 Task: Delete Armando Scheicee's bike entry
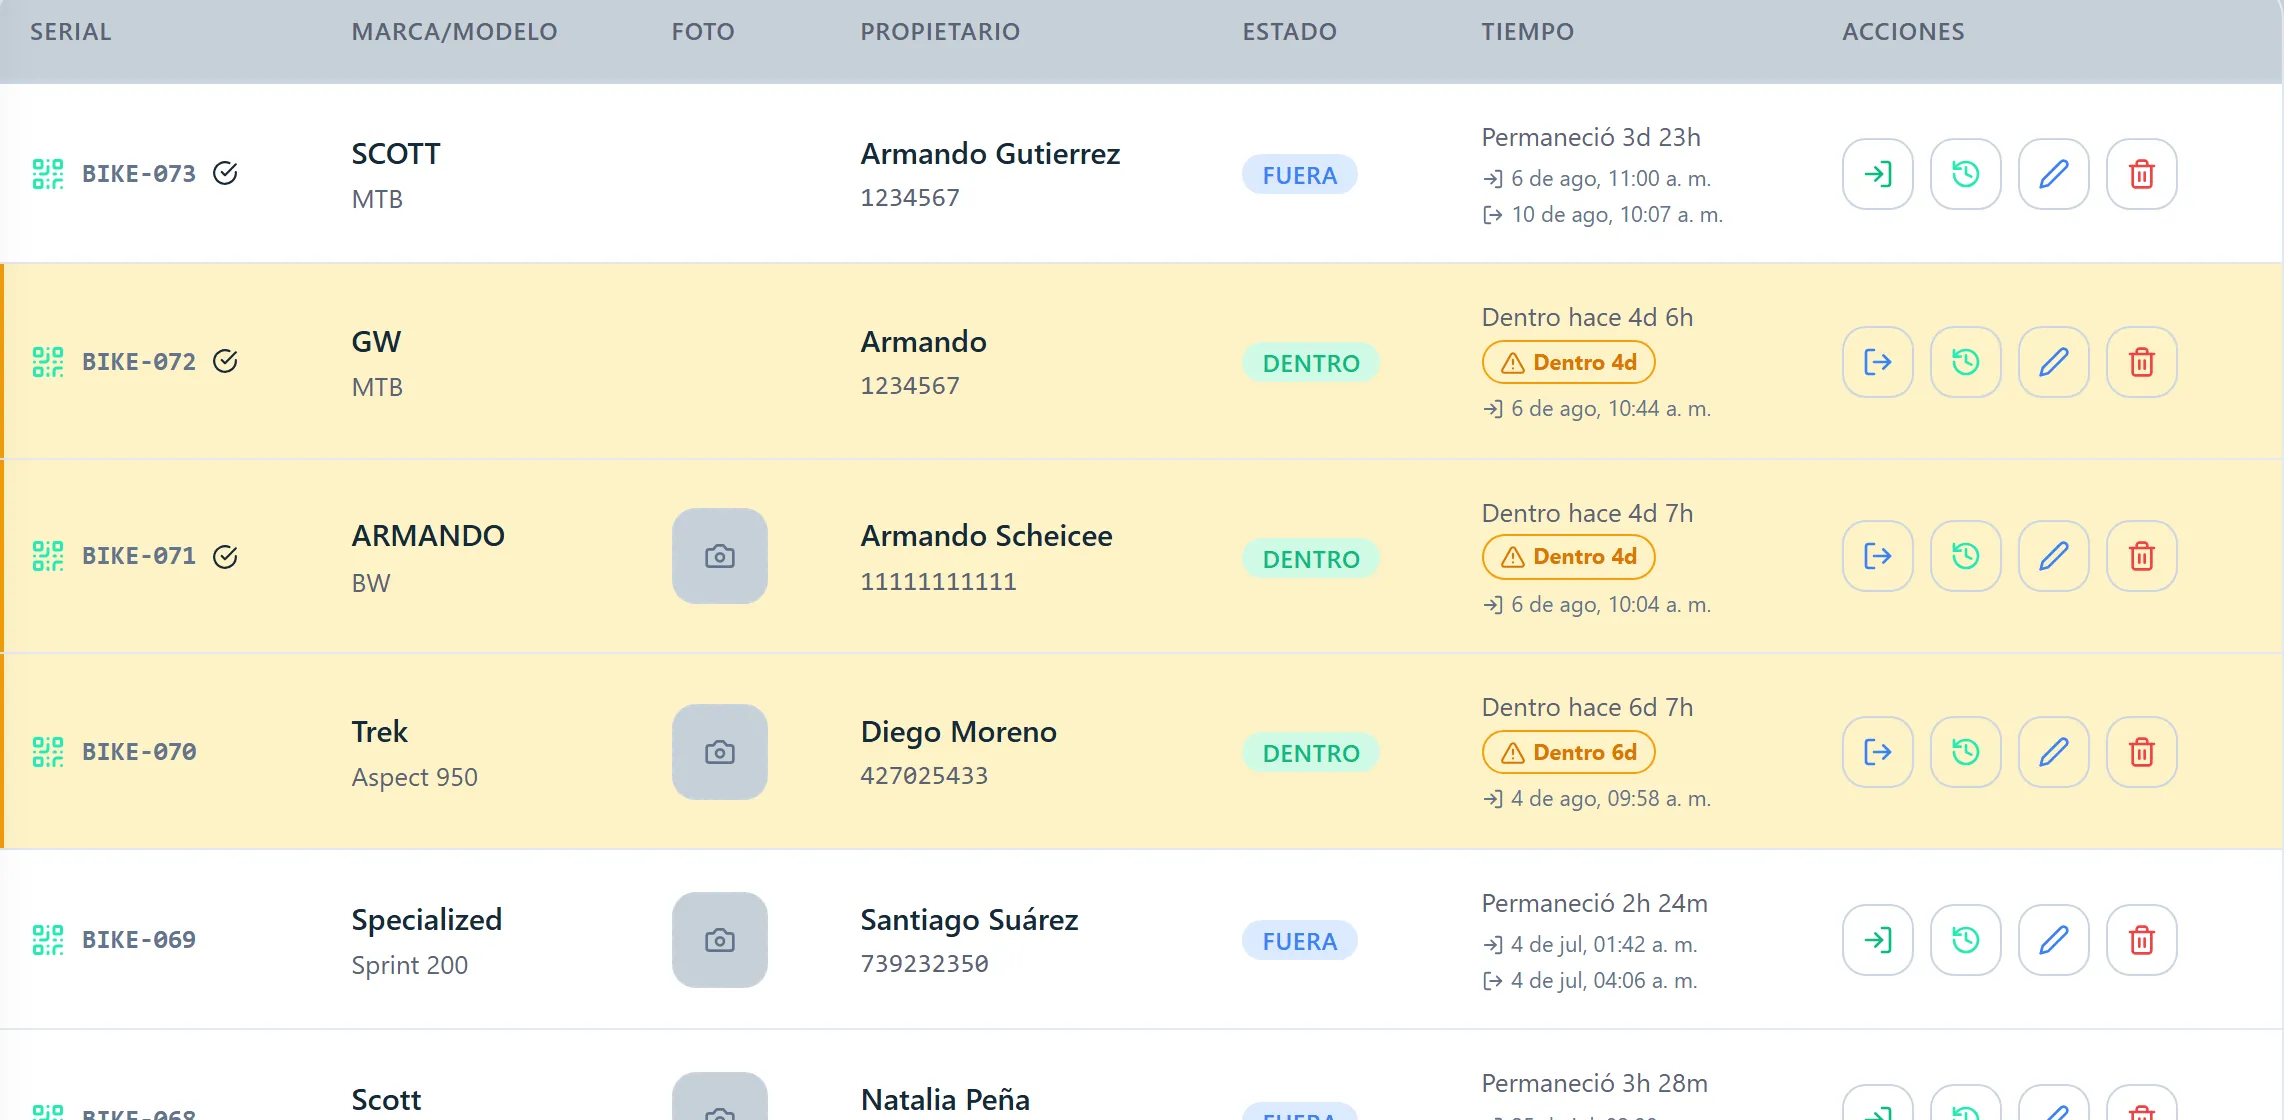pyautogui.click(x=2141, y=556)
